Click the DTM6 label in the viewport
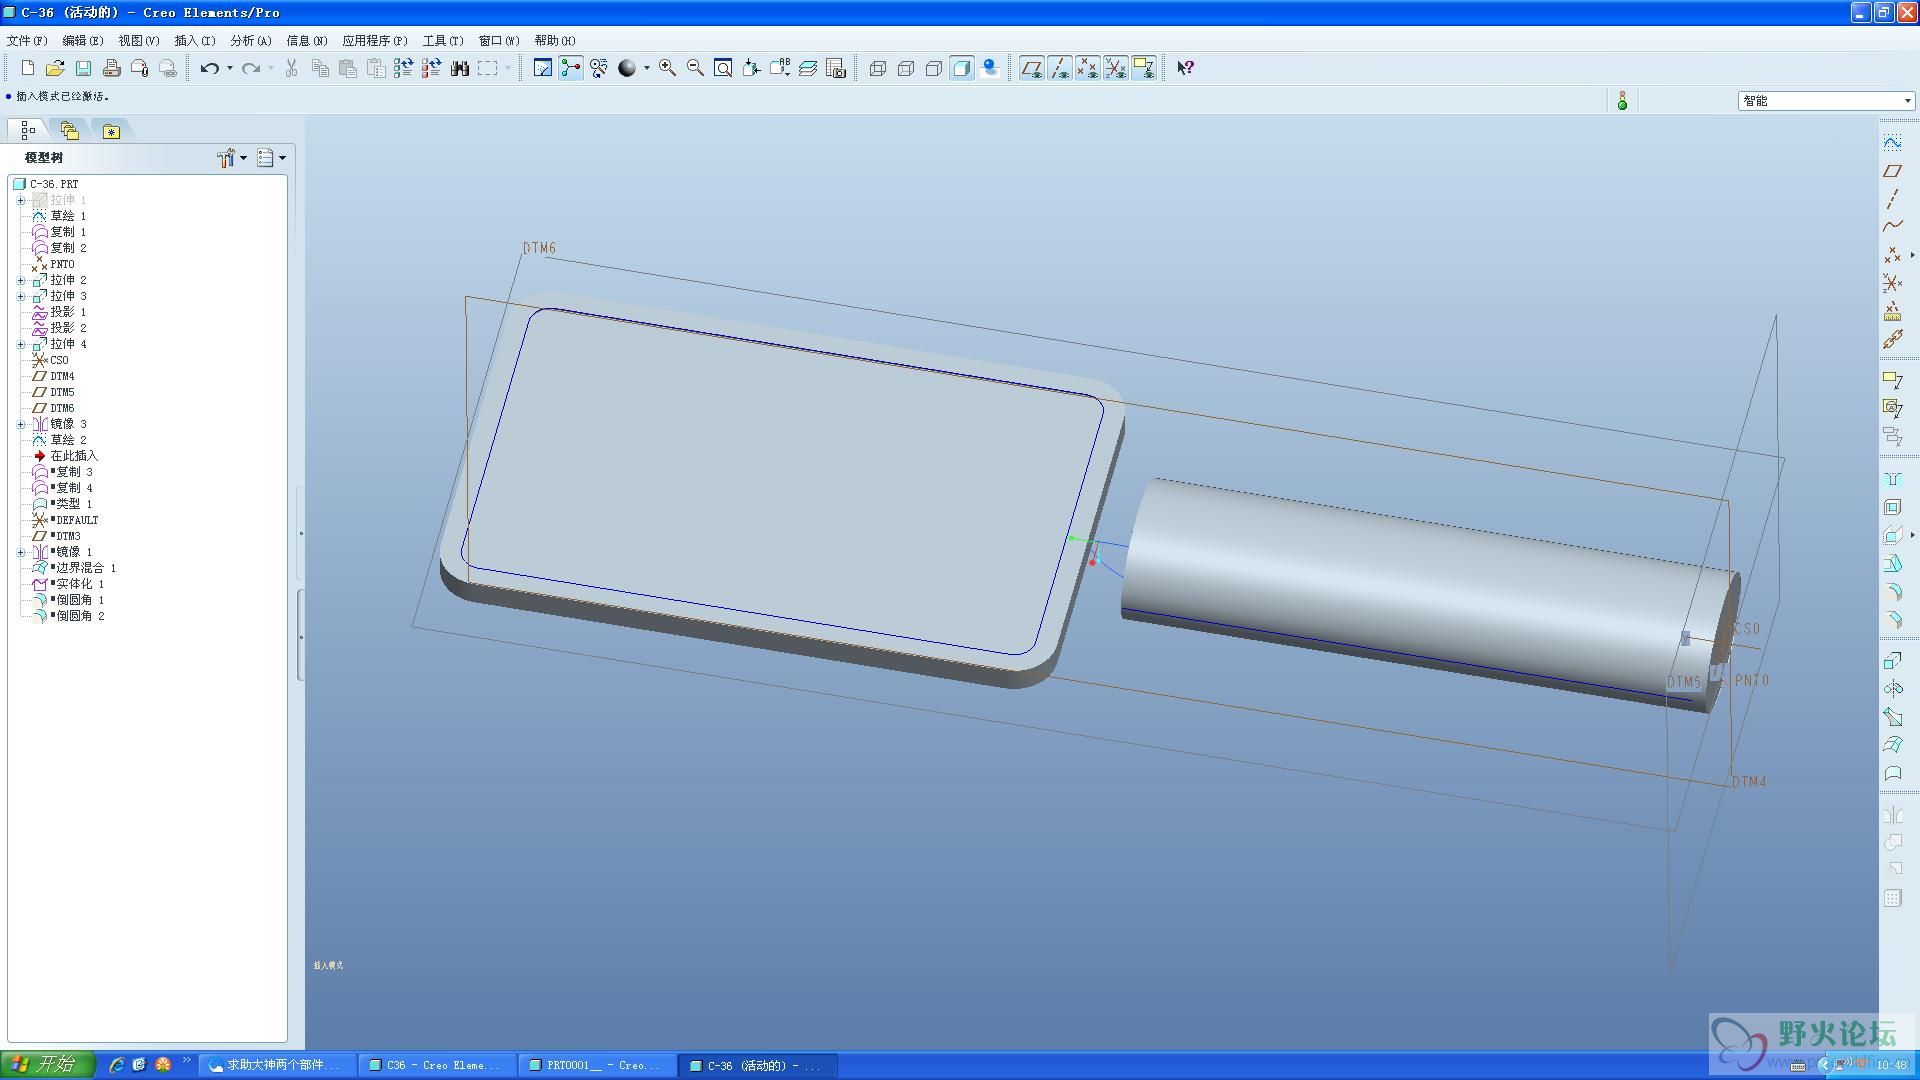 [x=539, y=248]
